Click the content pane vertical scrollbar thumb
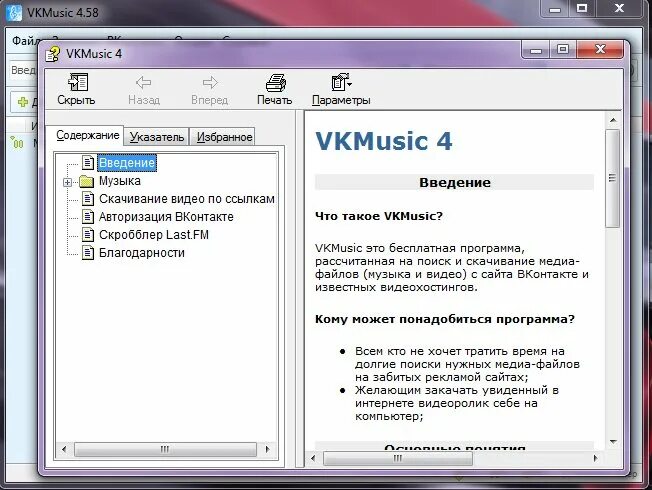652x490 pixels. click(612, 178)
